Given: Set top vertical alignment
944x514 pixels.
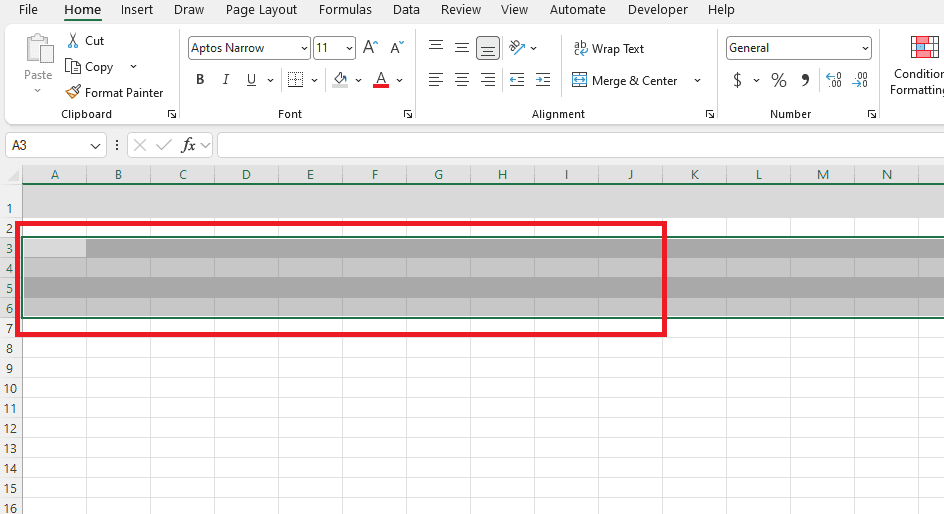Looking at the screenshot, I should (x=436, y=46).
